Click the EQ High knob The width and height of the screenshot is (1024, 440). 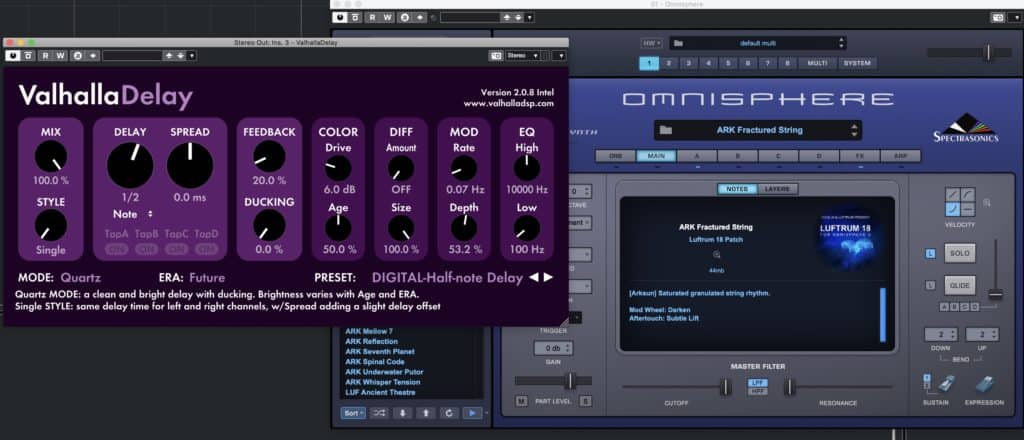(x=526, y=168)
